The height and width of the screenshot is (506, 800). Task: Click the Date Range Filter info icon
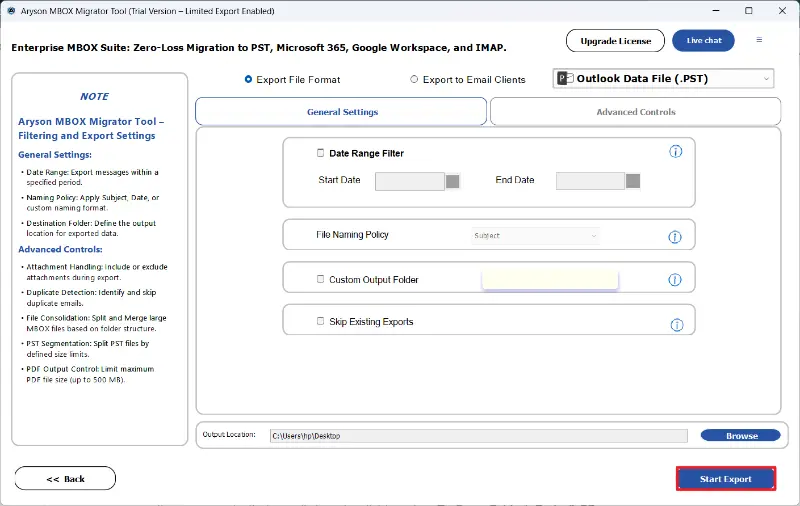tap(676, 151)
